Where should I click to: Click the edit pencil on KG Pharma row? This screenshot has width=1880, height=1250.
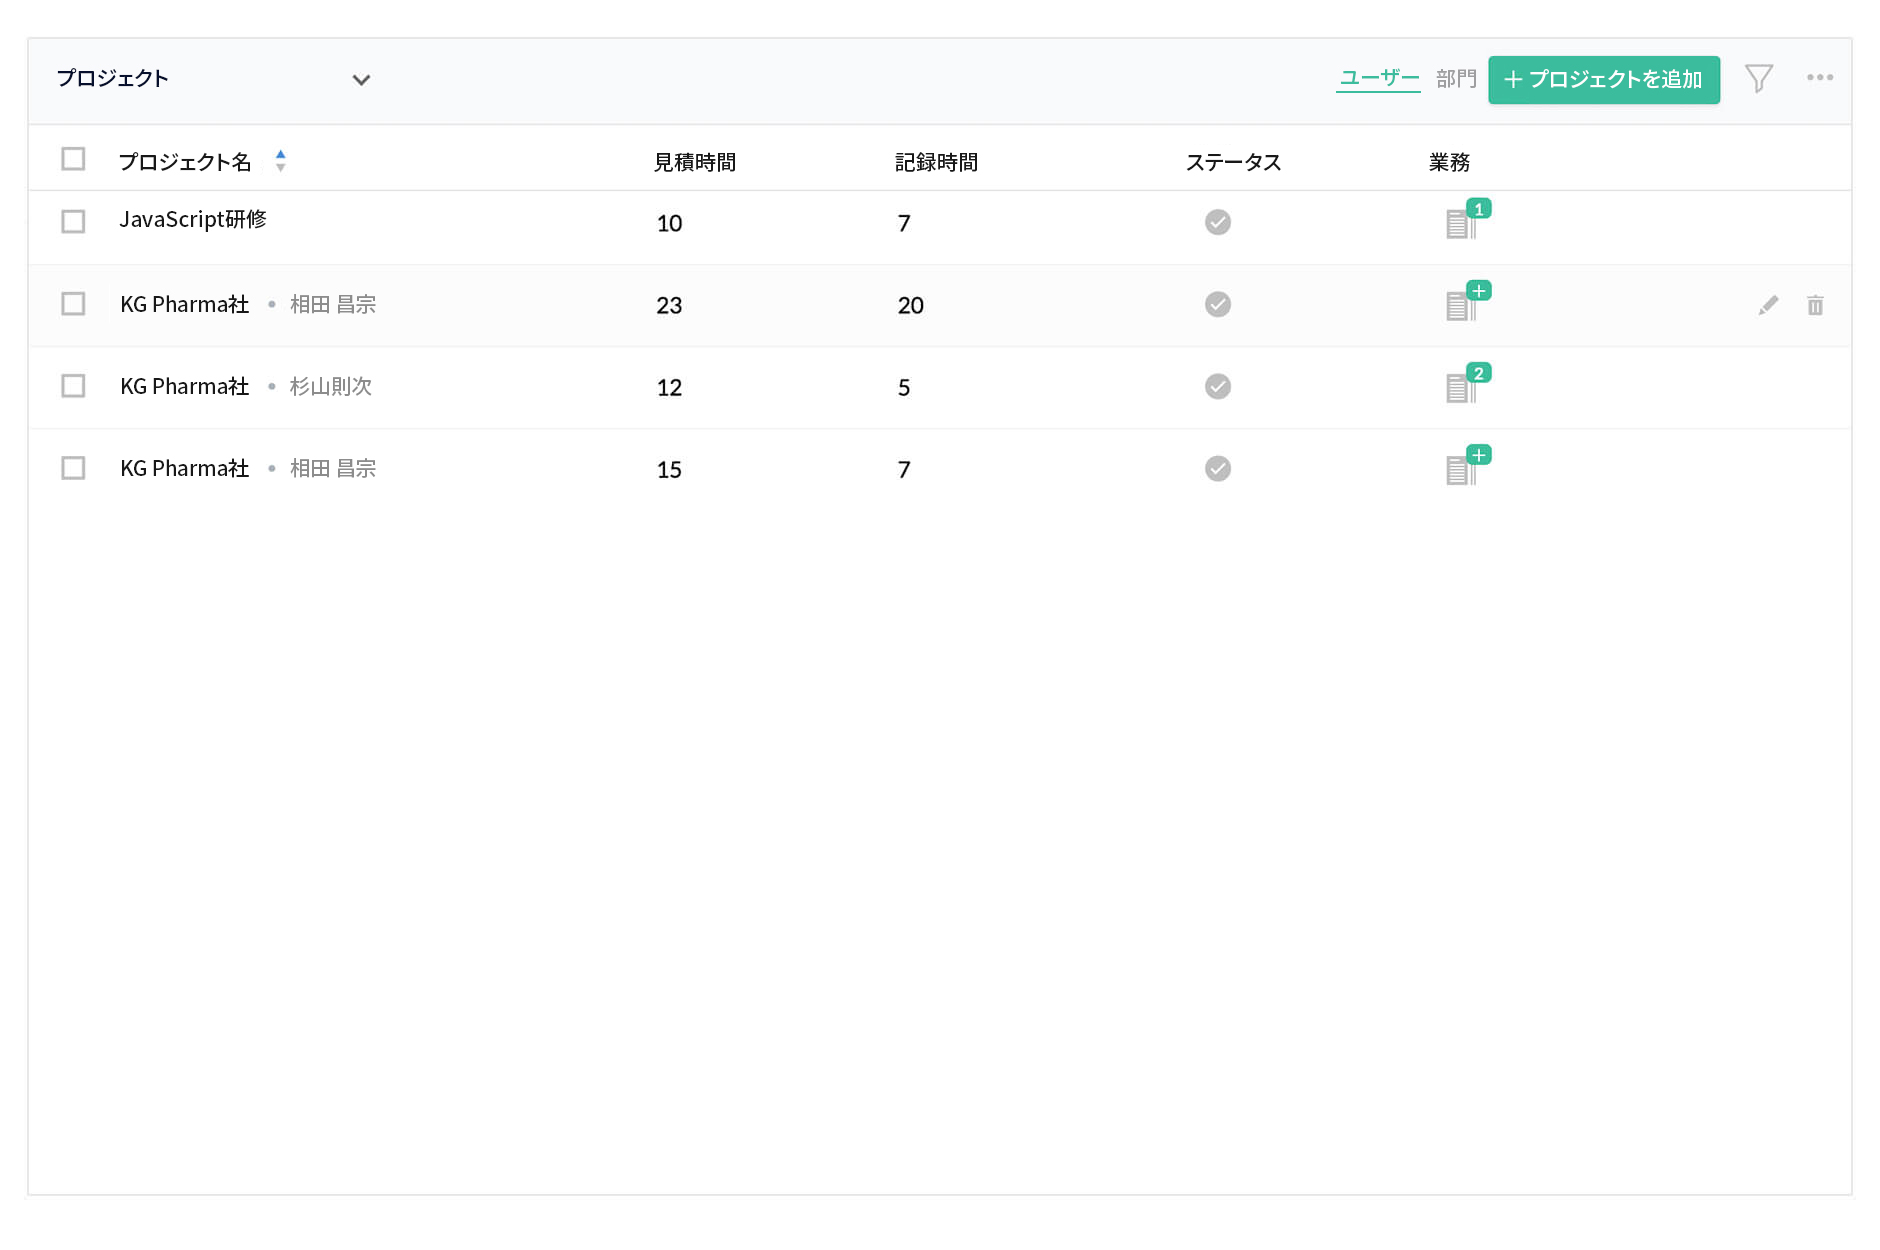(1768, 305)
